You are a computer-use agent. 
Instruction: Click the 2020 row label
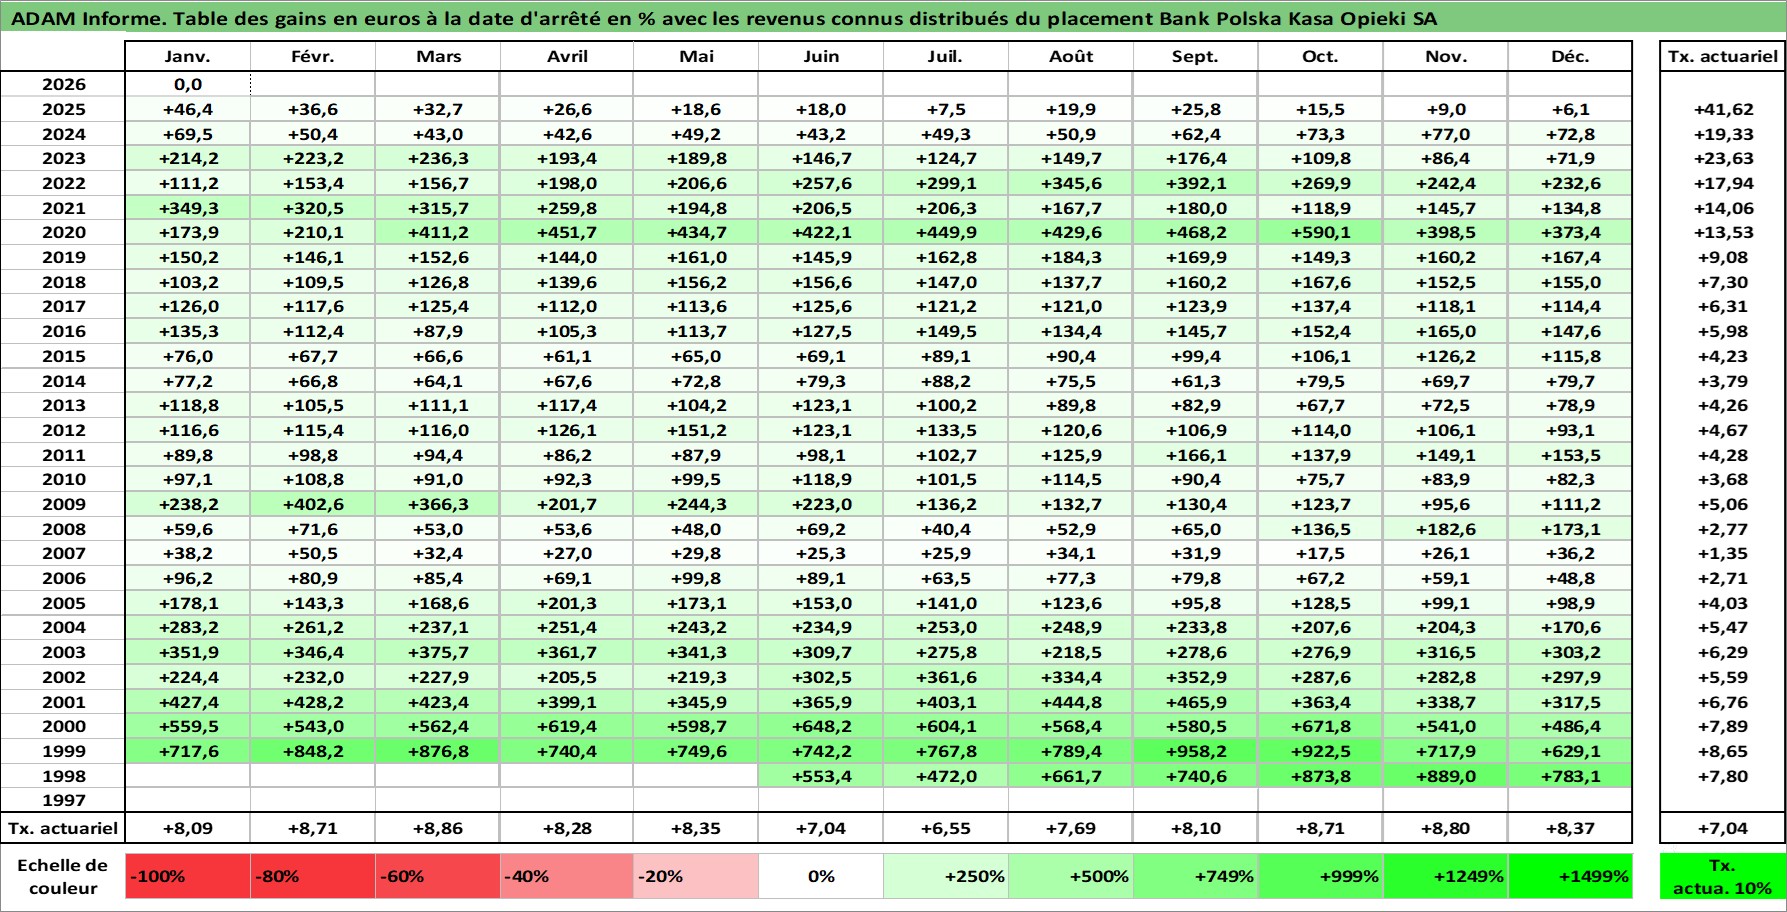tap(63, 232)
